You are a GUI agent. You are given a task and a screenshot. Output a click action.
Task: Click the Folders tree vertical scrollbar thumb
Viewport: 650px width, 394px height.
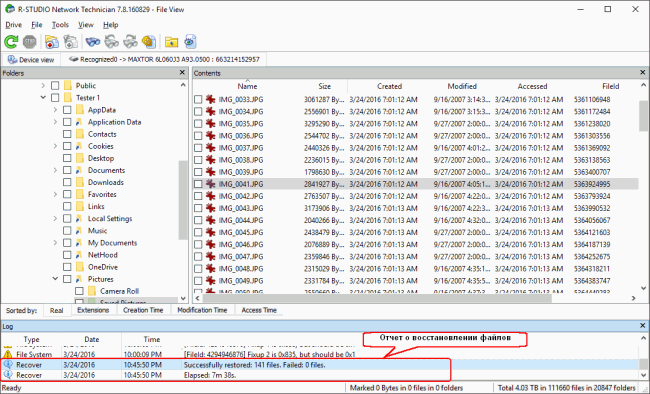(x=183, y=199)
